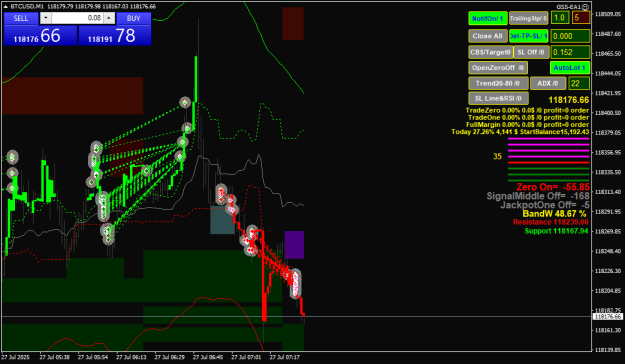Click the TradeOne 0.00% status line
625x364 pixels.
tap(528, 118)
